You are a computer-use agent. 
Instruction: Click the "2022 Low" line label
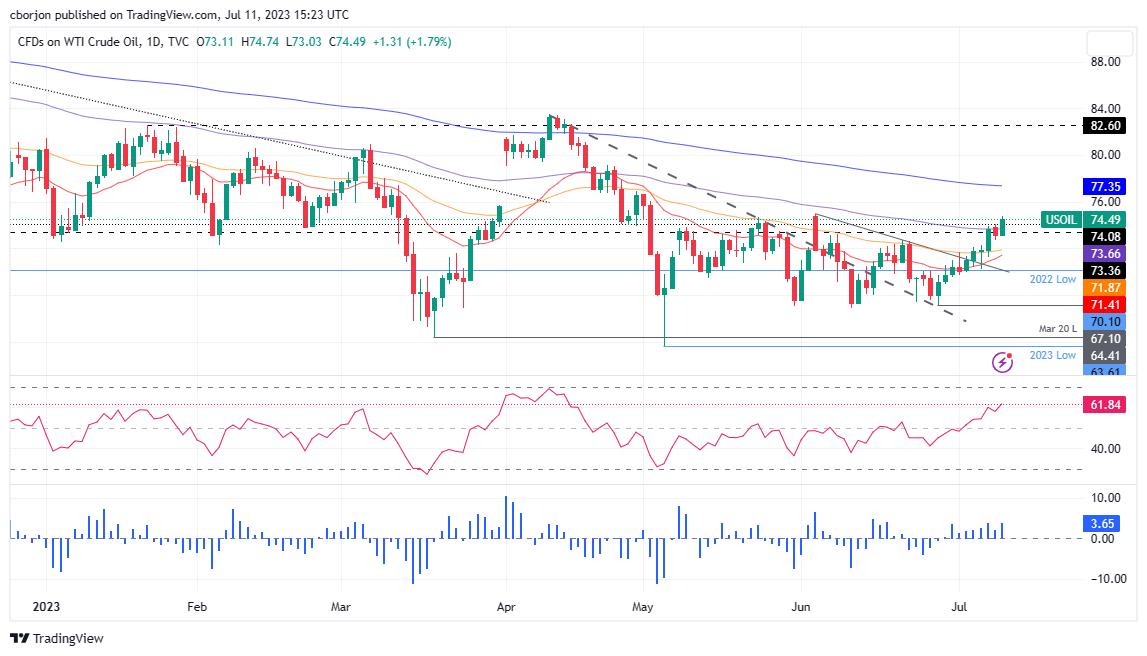pyautogui.click(x=1052, y=281)
